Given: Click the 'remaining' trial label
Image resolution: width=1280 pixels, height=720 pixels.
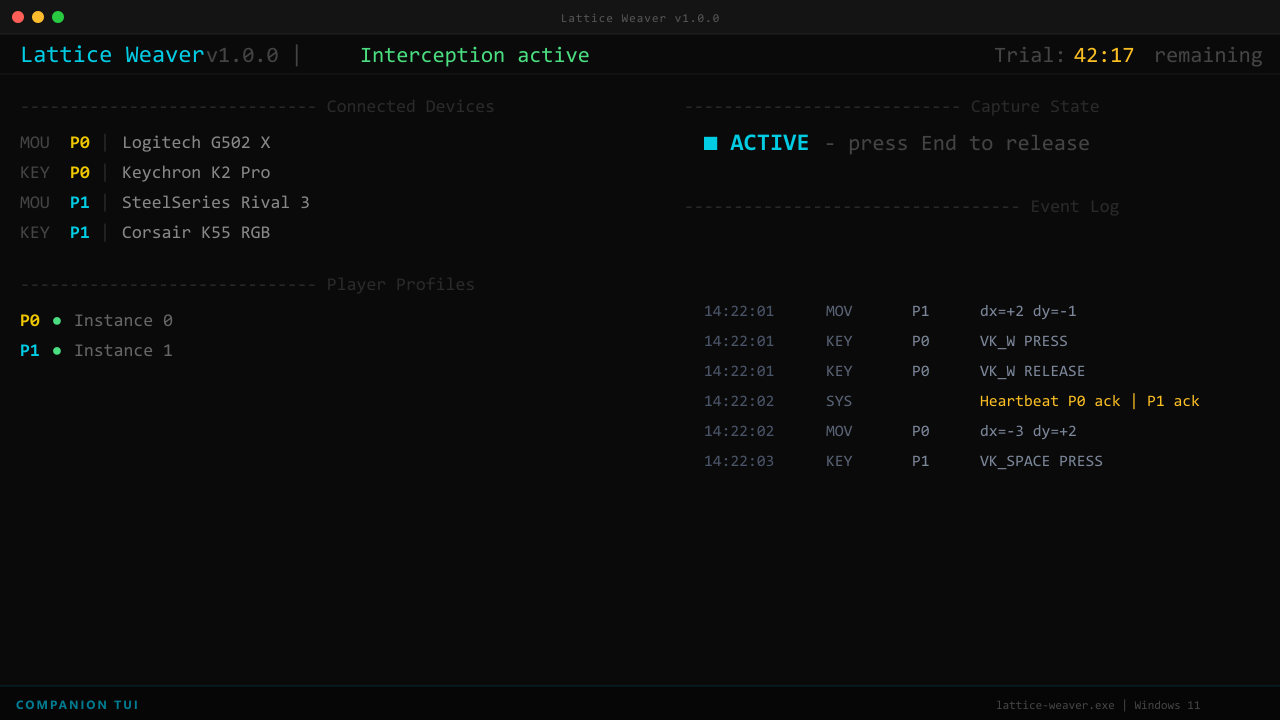Looking at the screenshot, I should coord(1208,55).
